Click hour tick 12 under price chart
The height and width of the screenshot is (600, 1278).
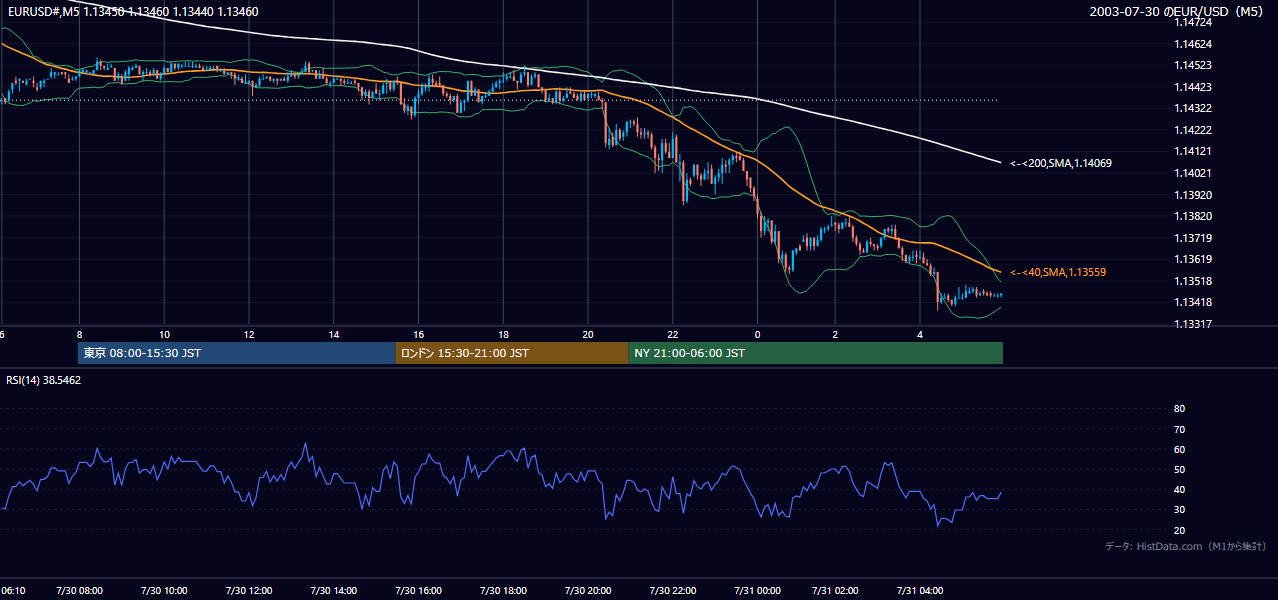tap(248, 334)
